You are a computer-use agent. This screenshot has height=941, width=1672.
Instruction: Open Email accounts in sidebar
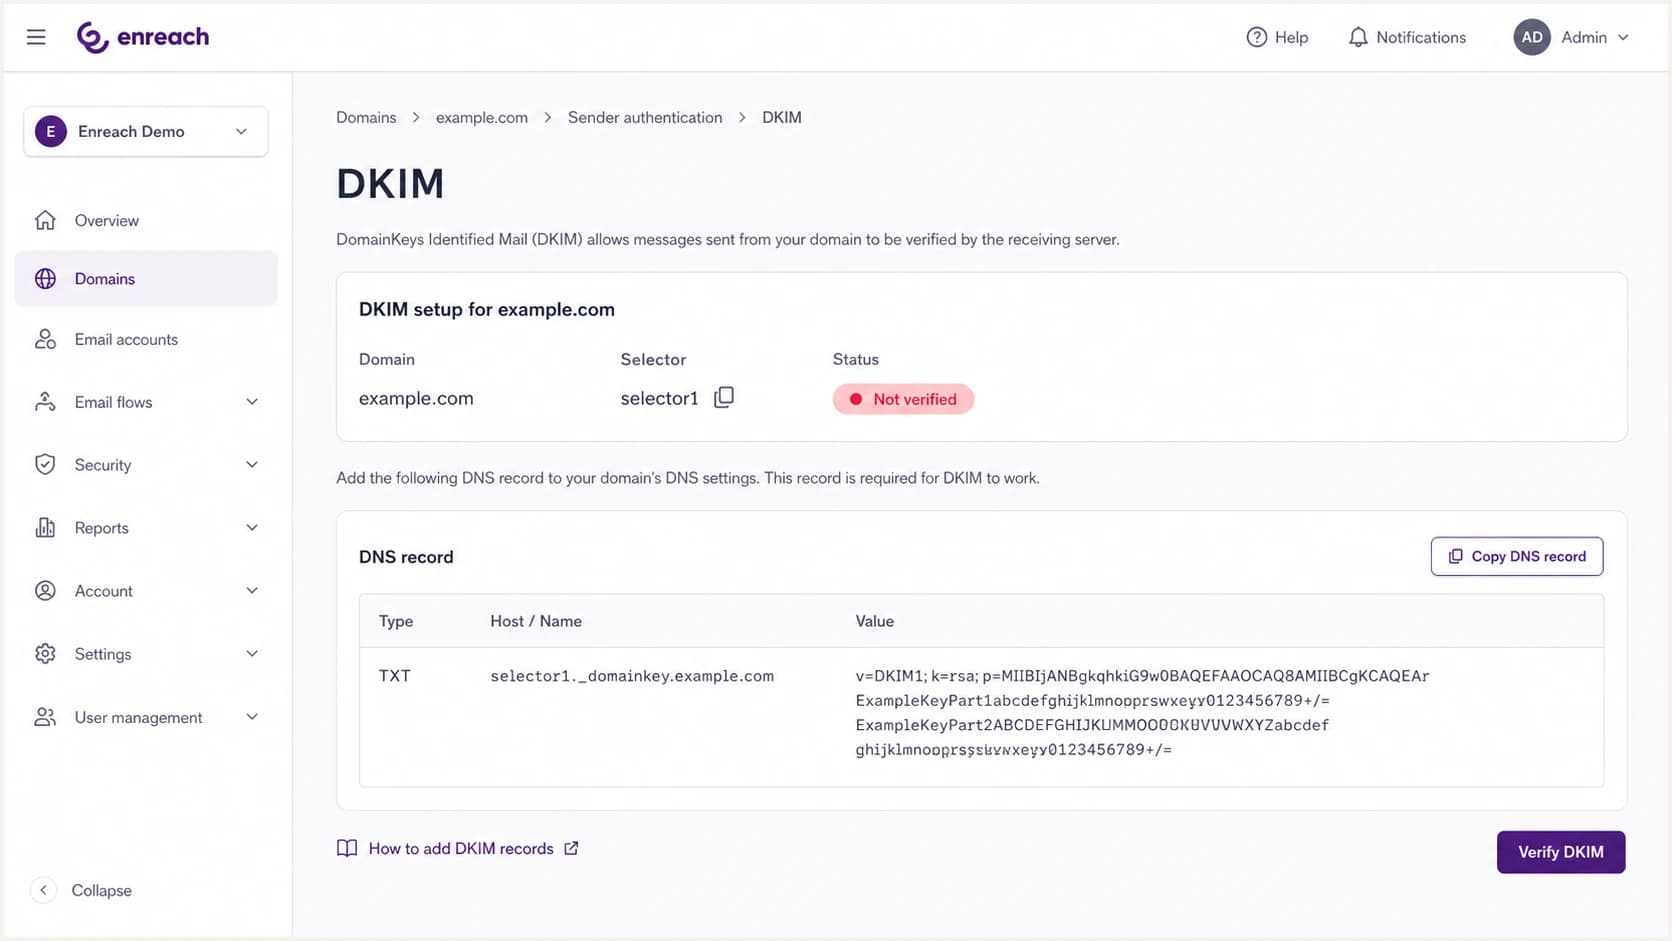(x=146, y=339)
